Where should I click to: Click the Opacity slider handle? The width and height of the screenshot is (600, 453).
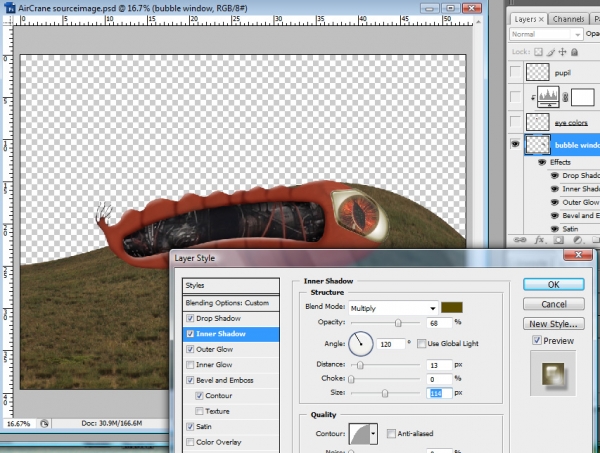398,323
